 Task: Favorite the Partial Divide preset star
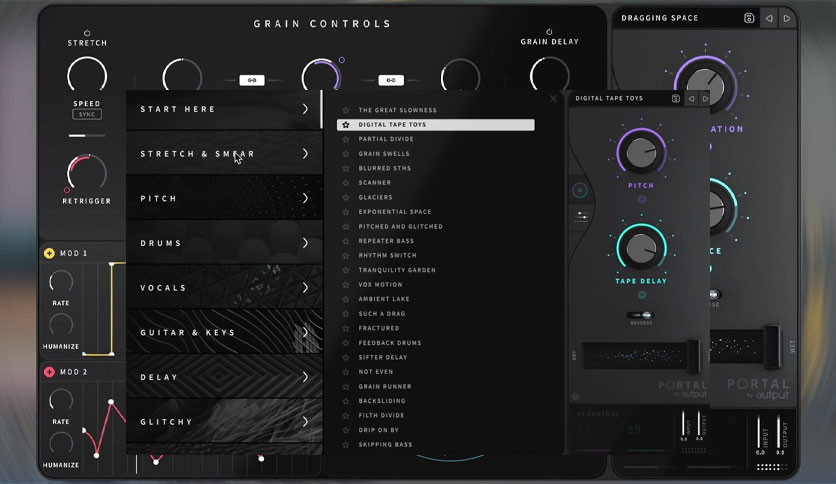(x=346, y=139)
